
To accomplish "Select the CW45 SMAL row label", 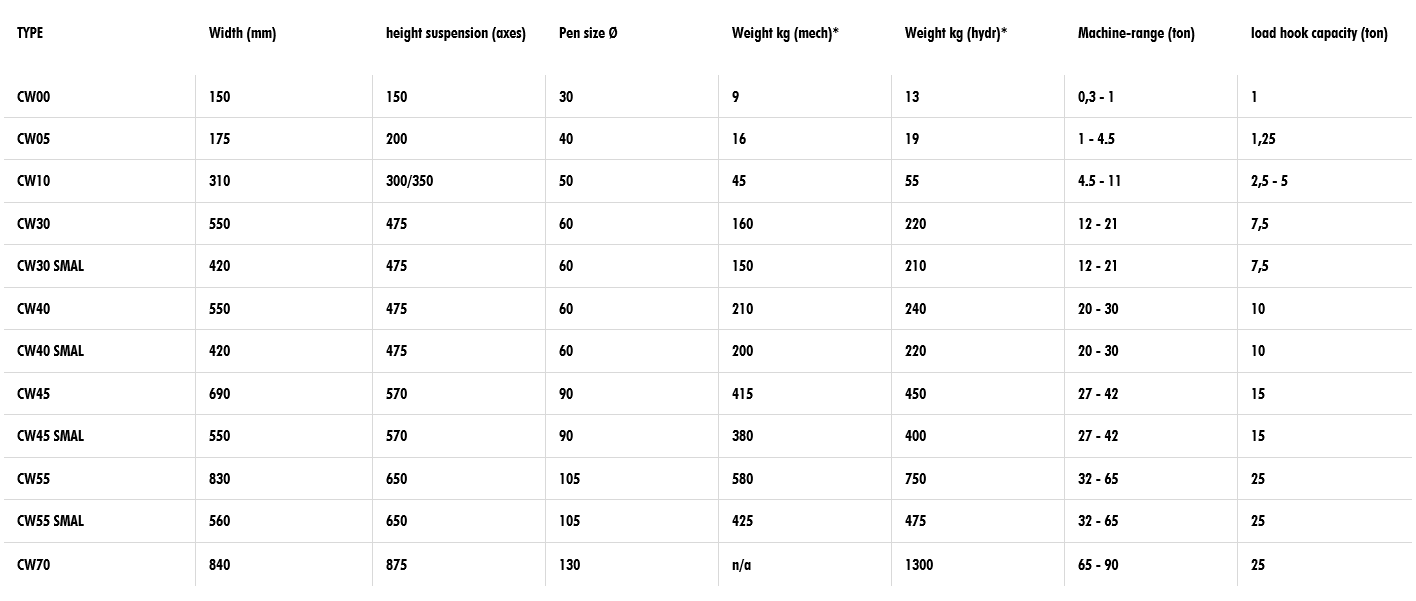I will (x=50, y=436).
